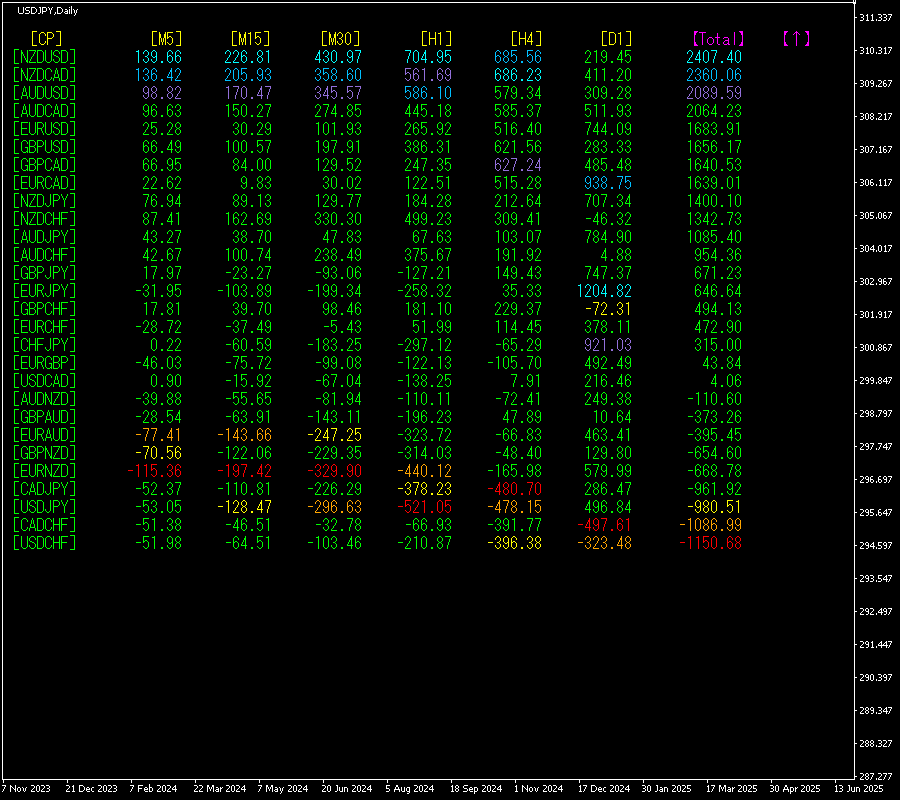This screenshot has height=800, width=900.
Task: Click the [M5] column header
Action: (x=166, y=39)
